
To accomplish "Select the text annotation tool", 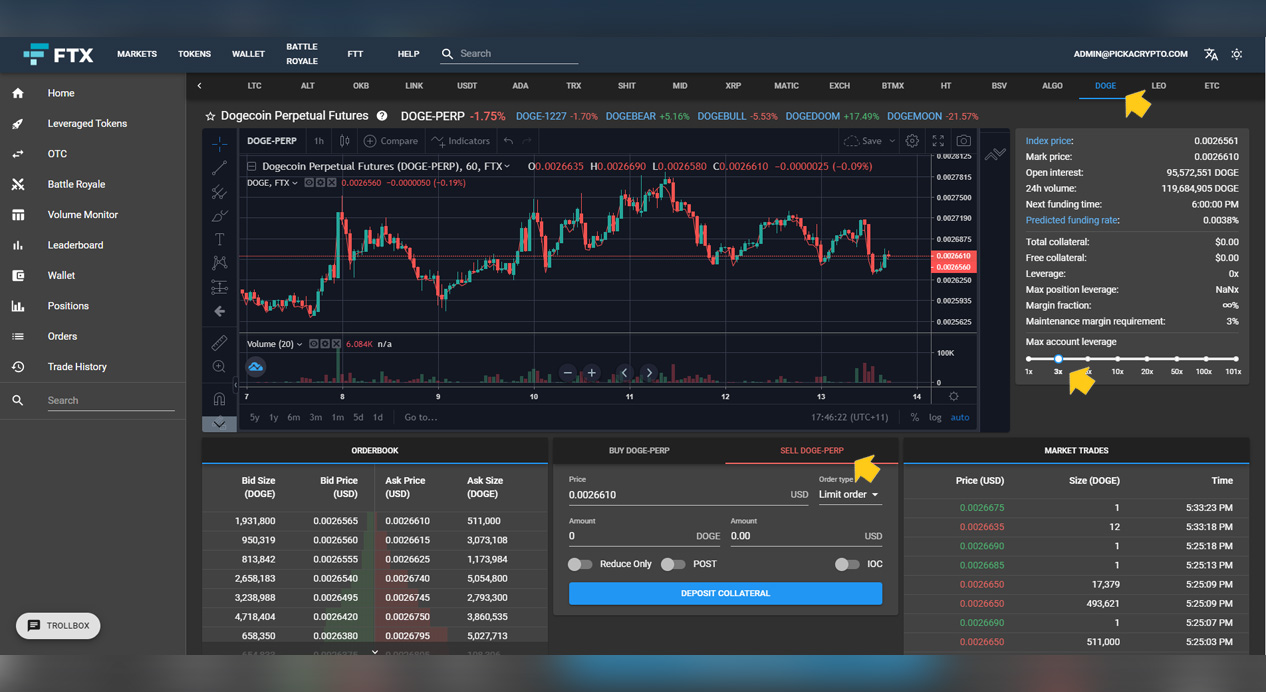I will click(x=219, y=239).
